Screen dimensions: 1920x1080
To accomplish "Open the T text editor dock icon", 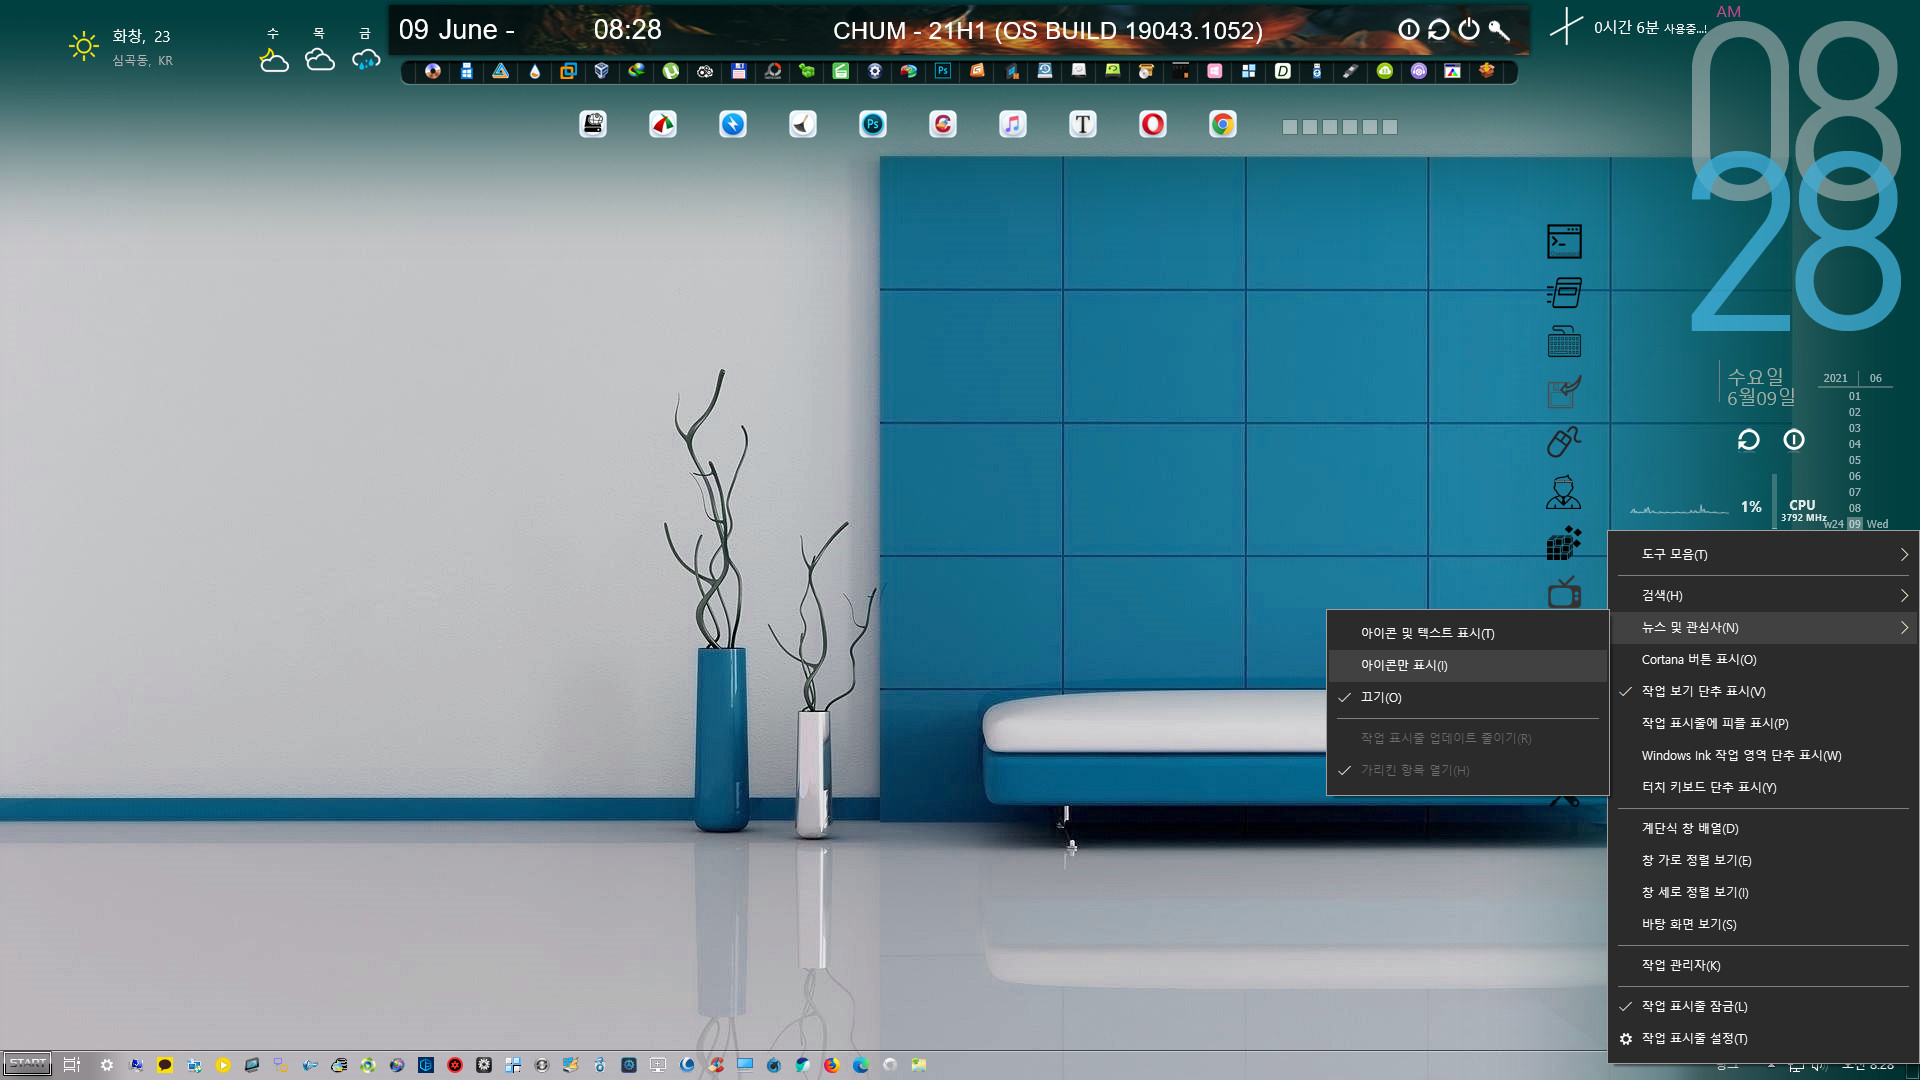I will 1082,124.
